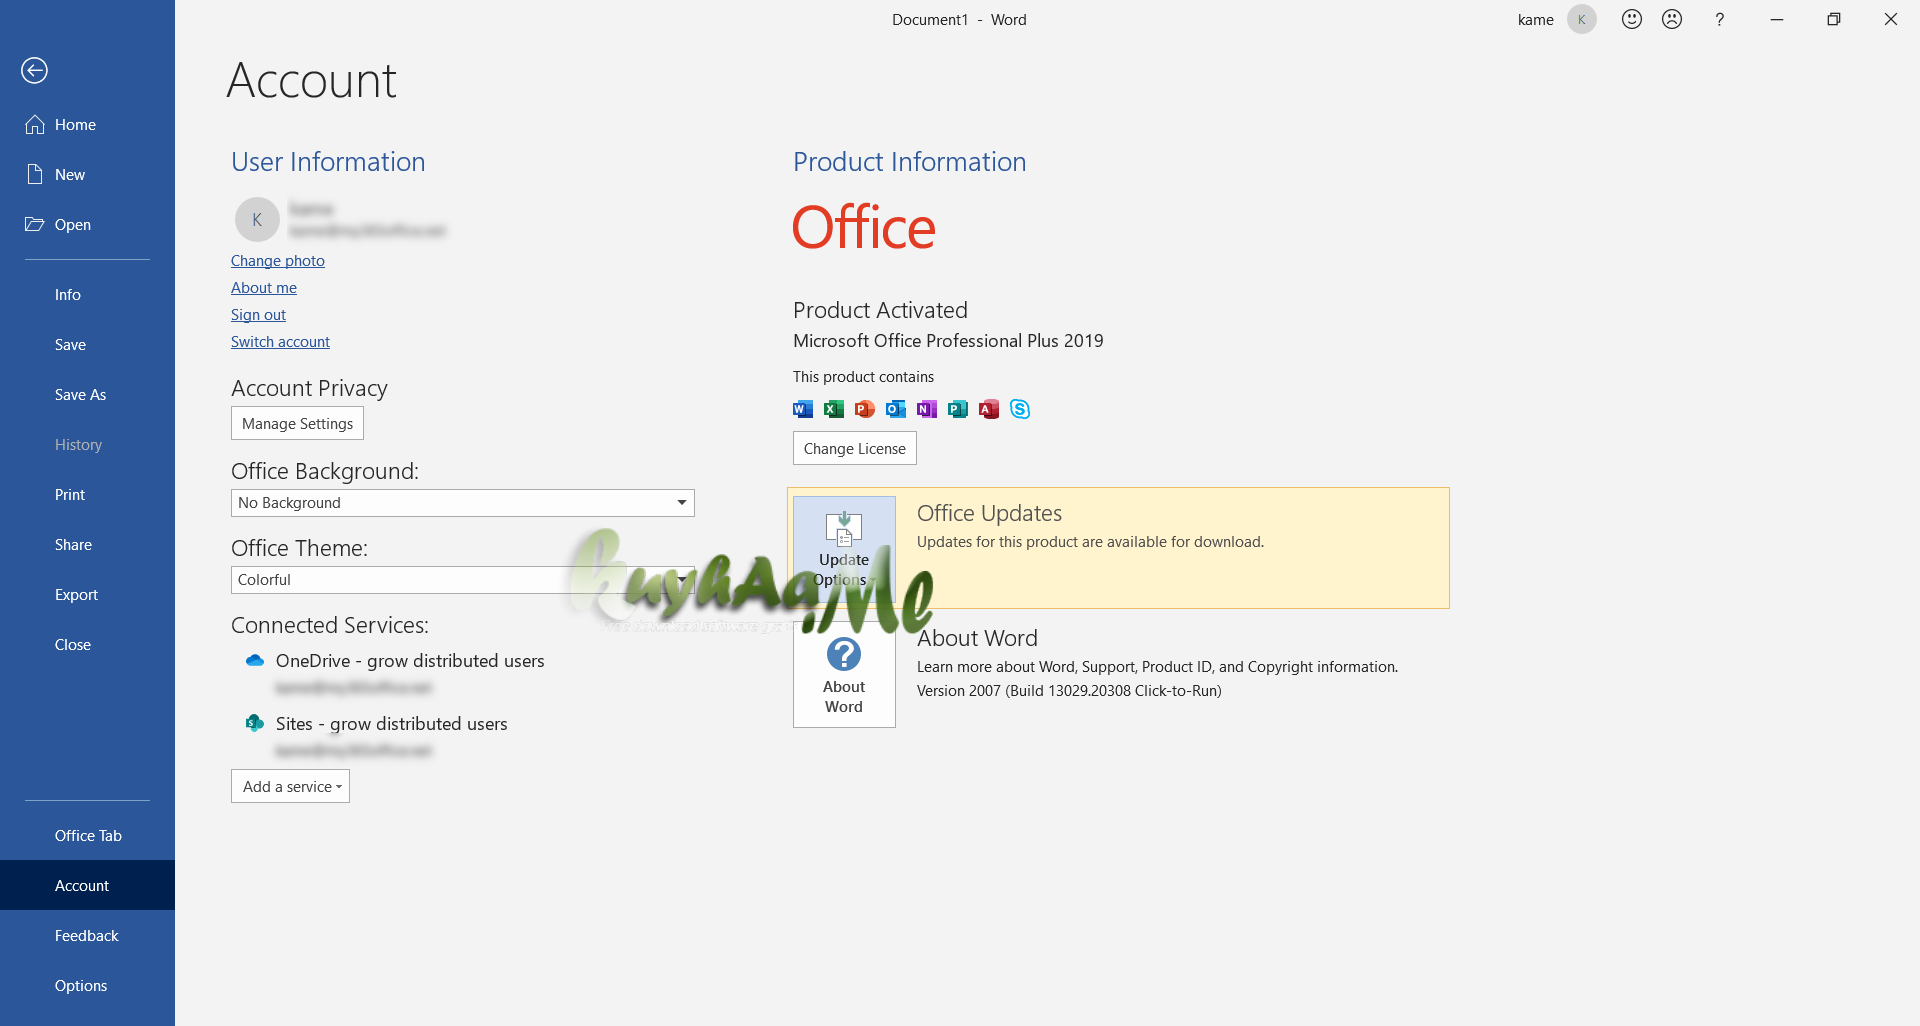Viewport: 1920px width, 1026px height.
Task: Click the Switch account link
Action: [280, 342]
